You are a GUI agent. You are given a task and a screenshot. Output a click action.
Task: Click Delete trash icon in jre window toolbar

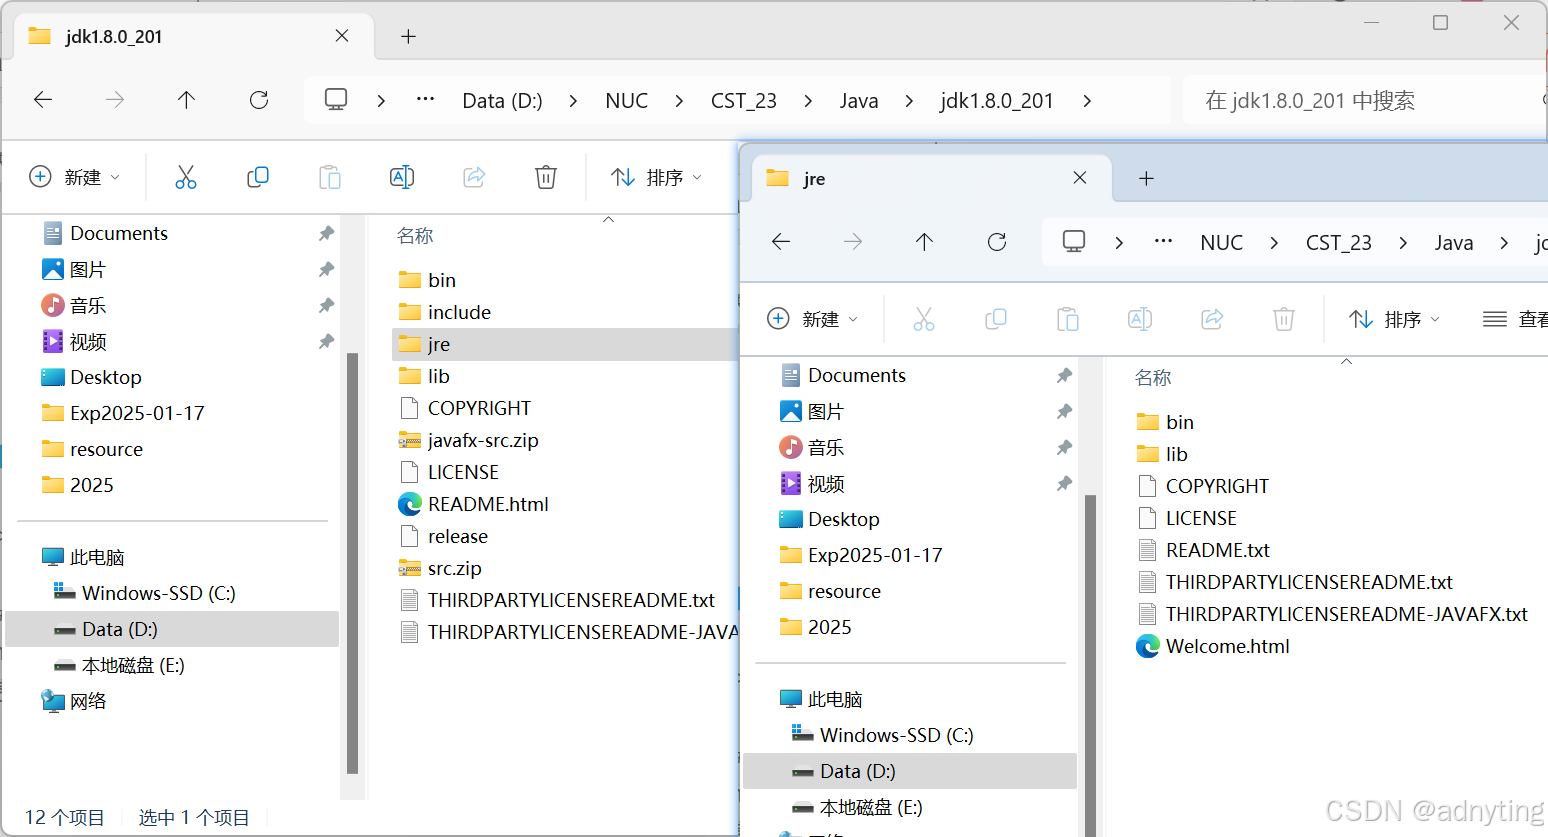(x=1284, y=319)
